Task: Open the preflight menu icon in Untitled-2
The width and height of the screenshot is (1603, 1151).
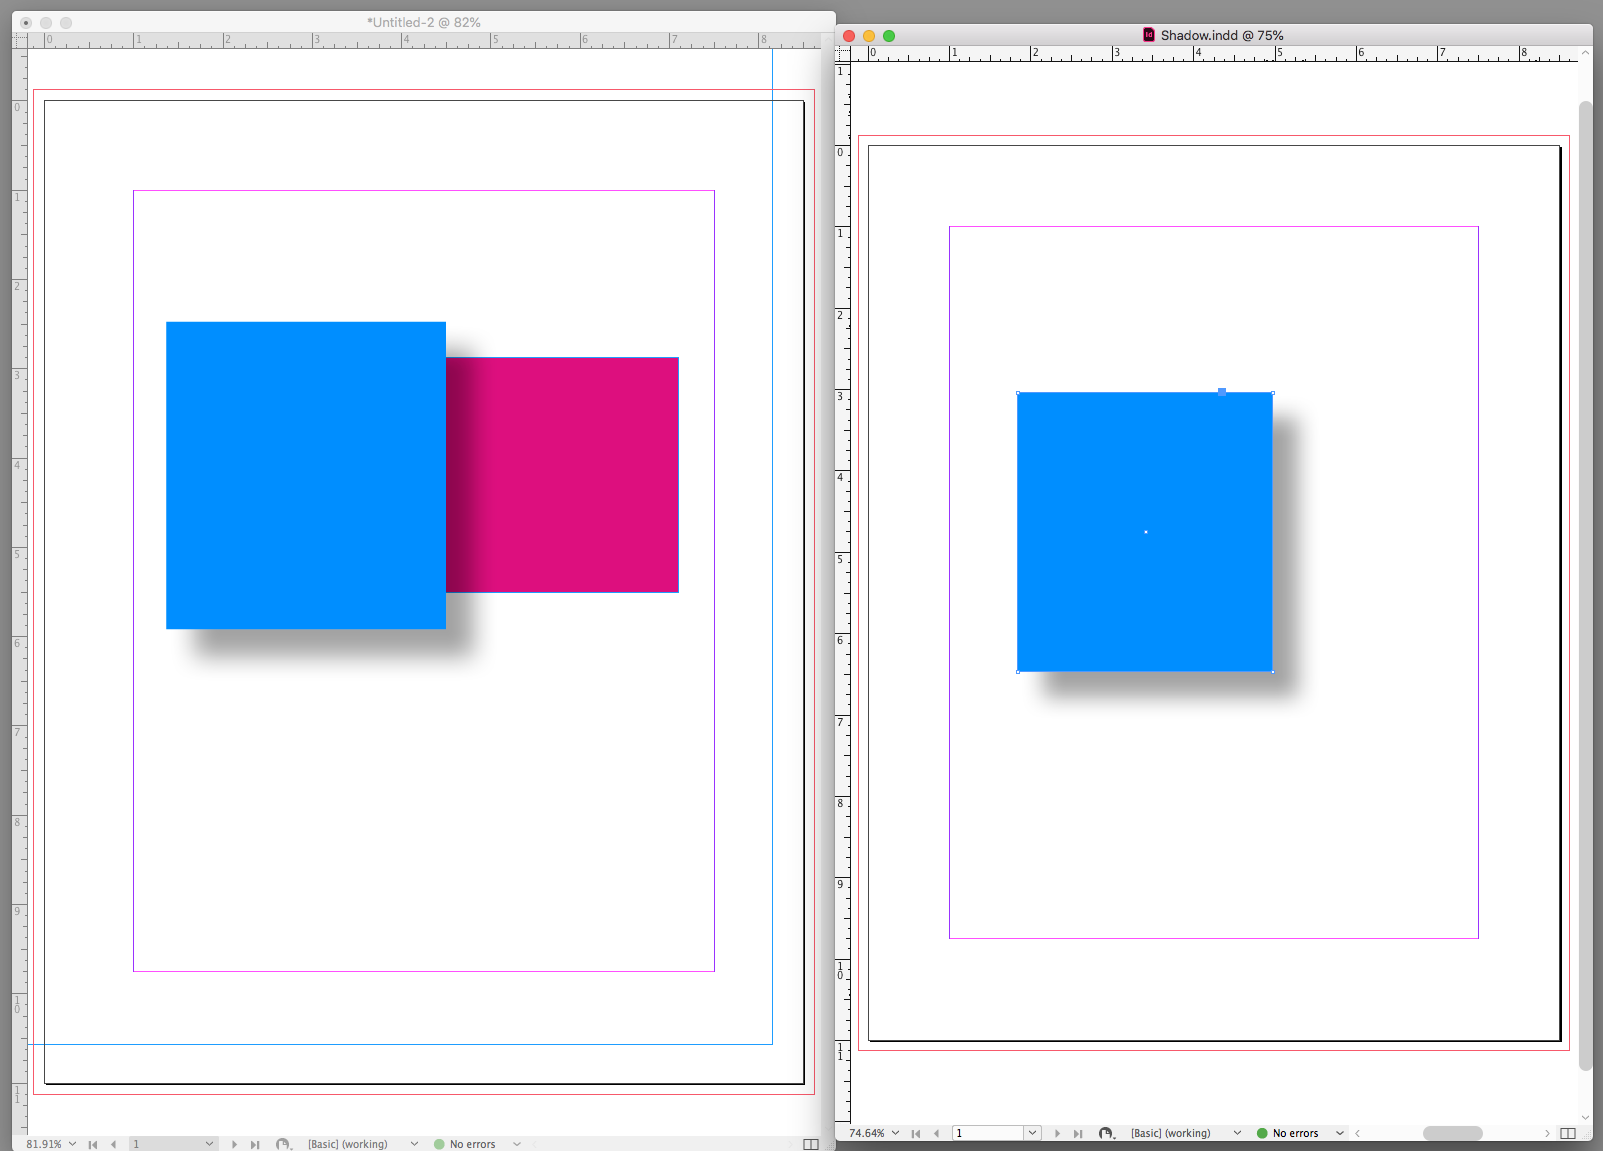Action: [283, 1144]
